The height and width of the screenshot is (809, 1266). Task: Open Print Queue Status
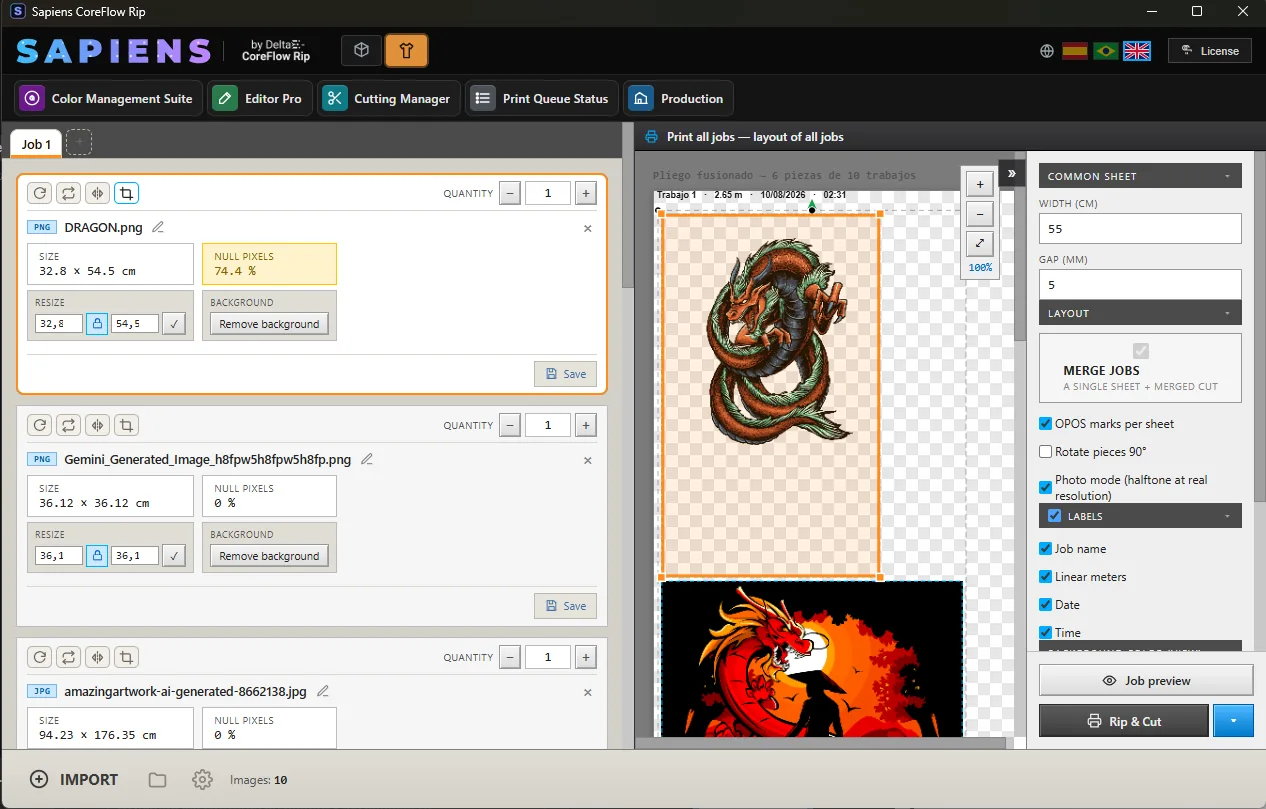(x=542, y=99)
